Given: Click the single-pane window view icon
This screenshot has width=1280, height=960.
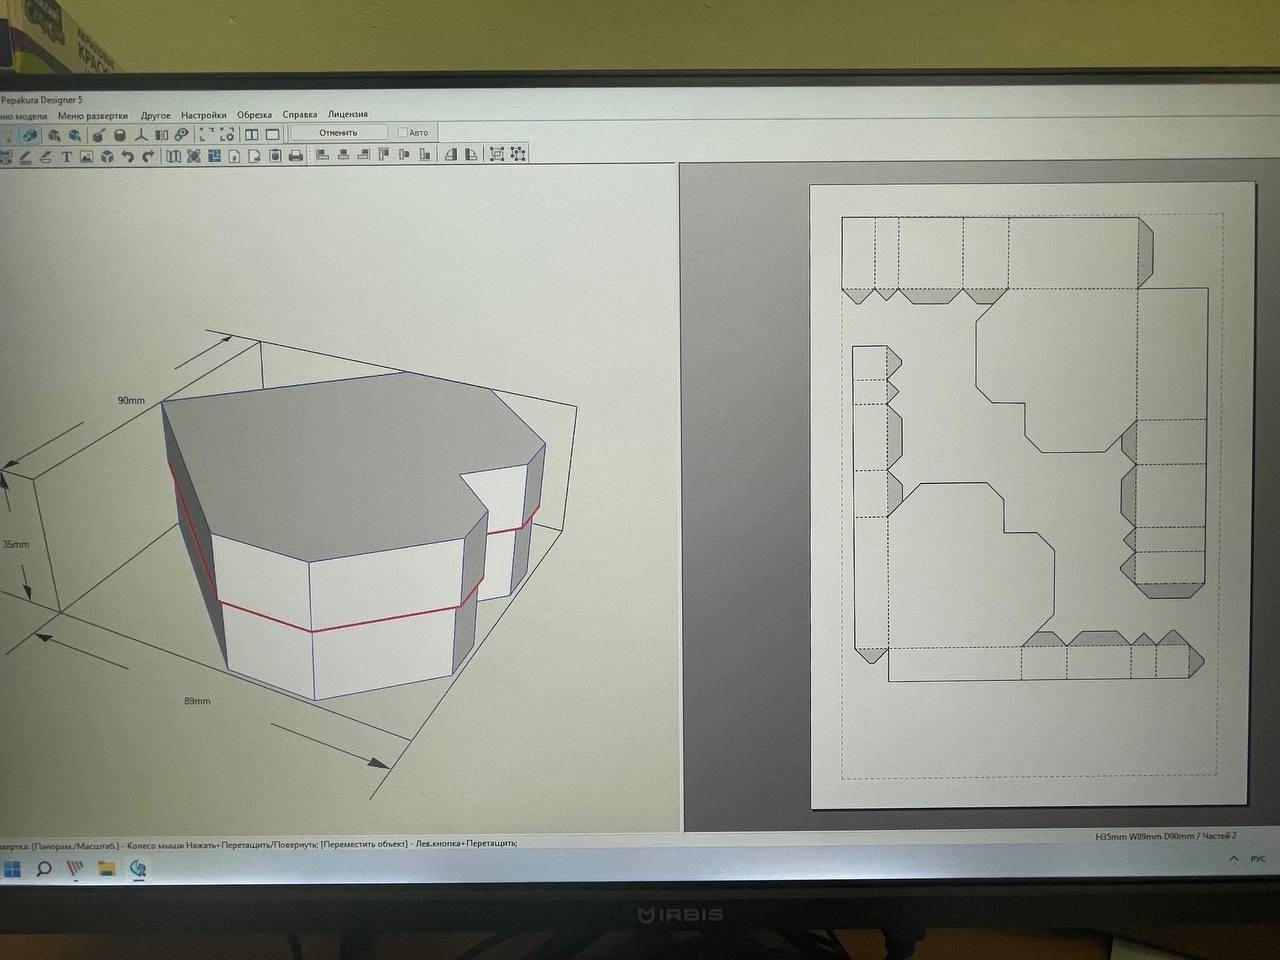Looking at the screenshot, I should 272,134.
